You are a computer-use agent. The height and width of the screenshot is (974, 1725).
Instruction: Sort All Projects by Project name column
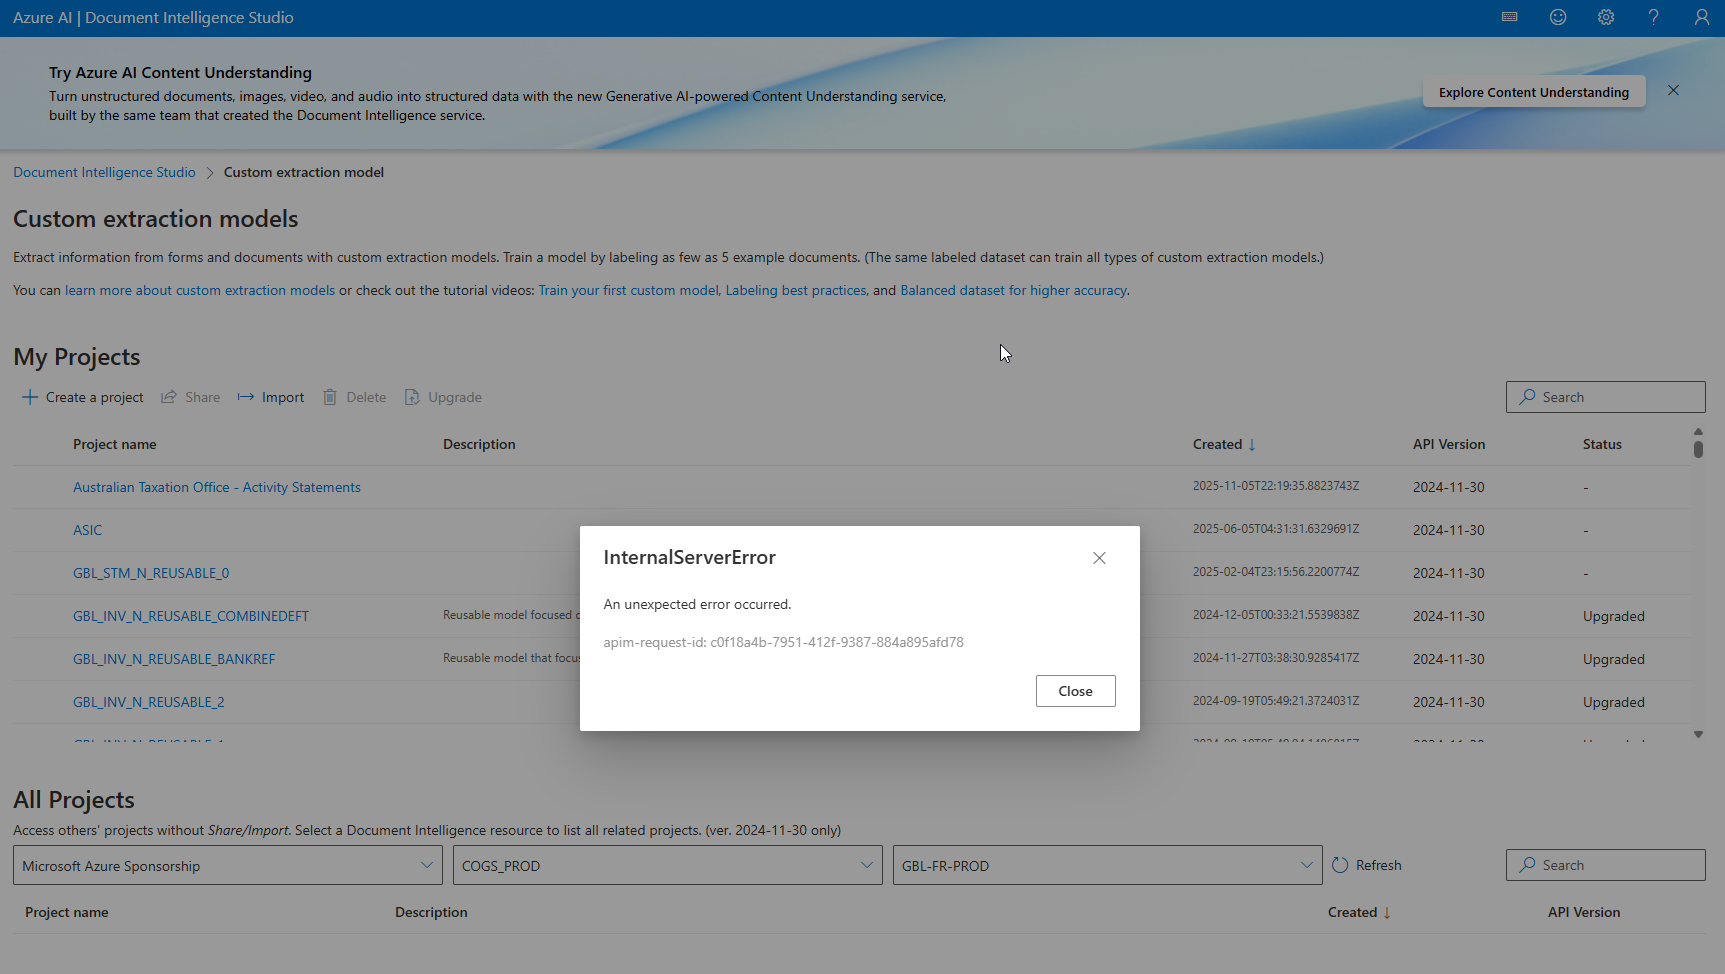tap(66, 912)
